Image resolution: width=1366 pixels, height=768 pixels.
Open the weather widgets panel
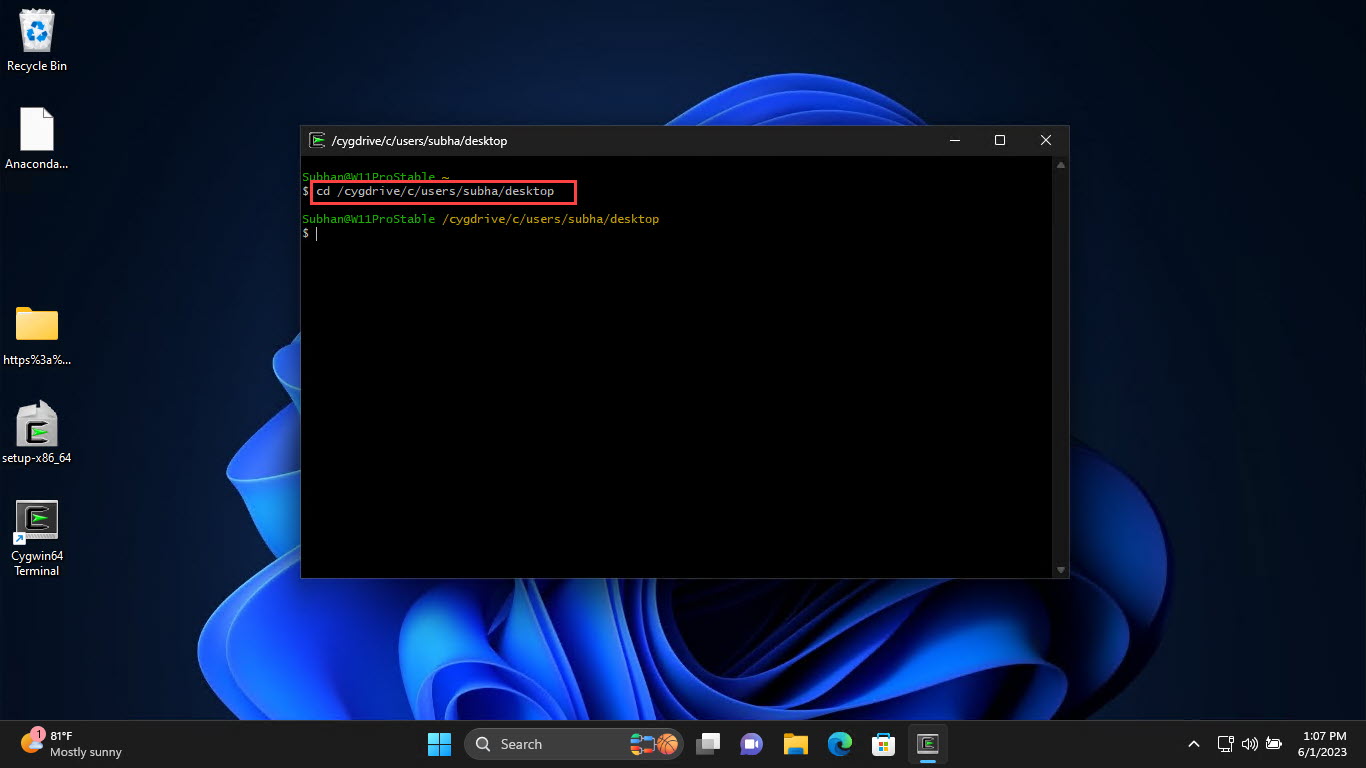coord(60,744)
